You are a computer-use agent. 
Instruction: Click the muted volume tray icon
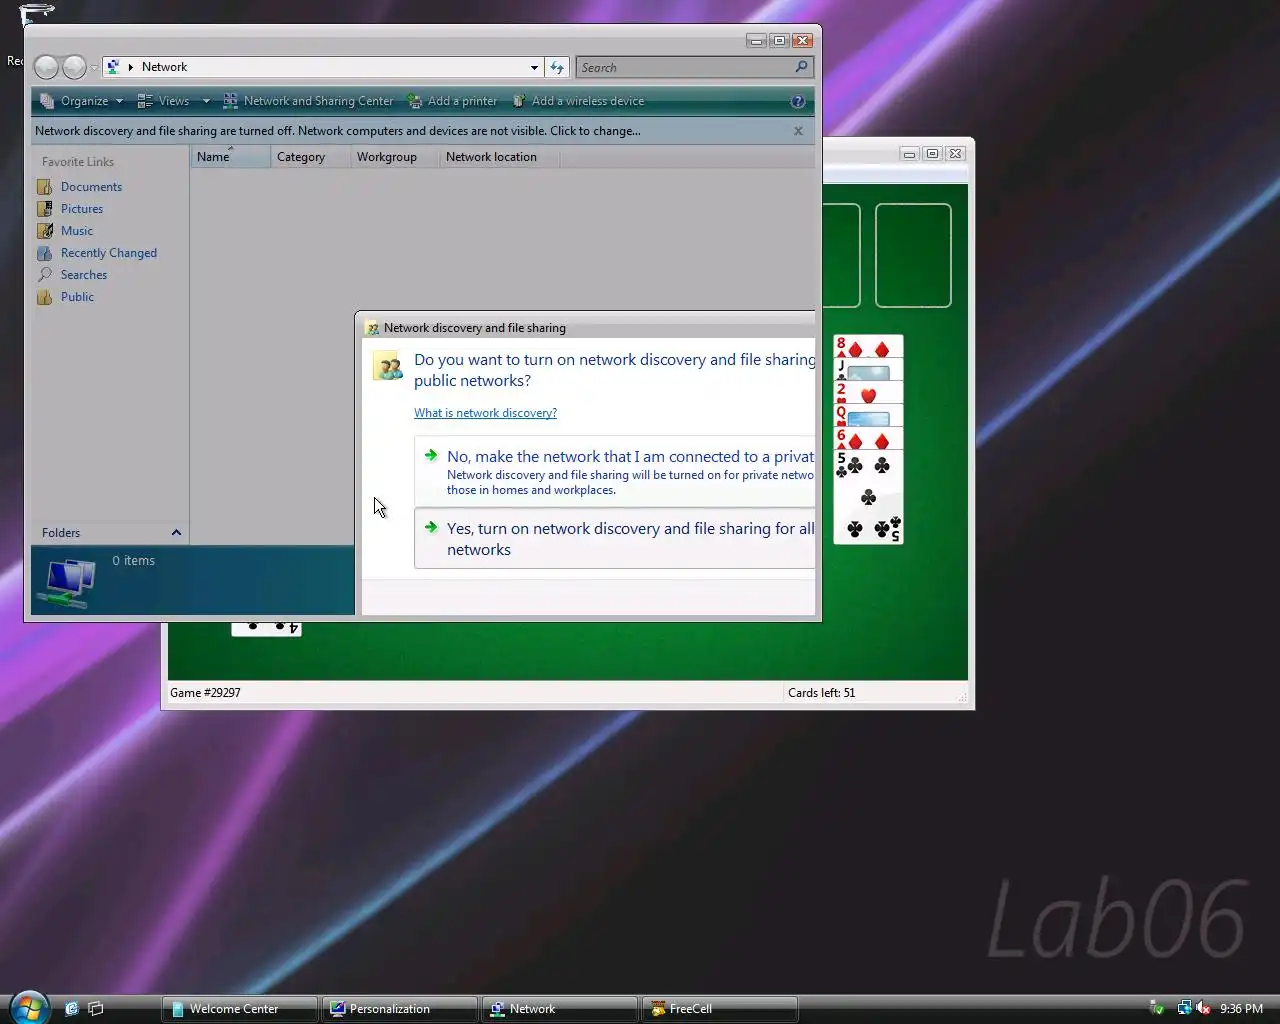pyautogui.click(x=1203, y=1008)
